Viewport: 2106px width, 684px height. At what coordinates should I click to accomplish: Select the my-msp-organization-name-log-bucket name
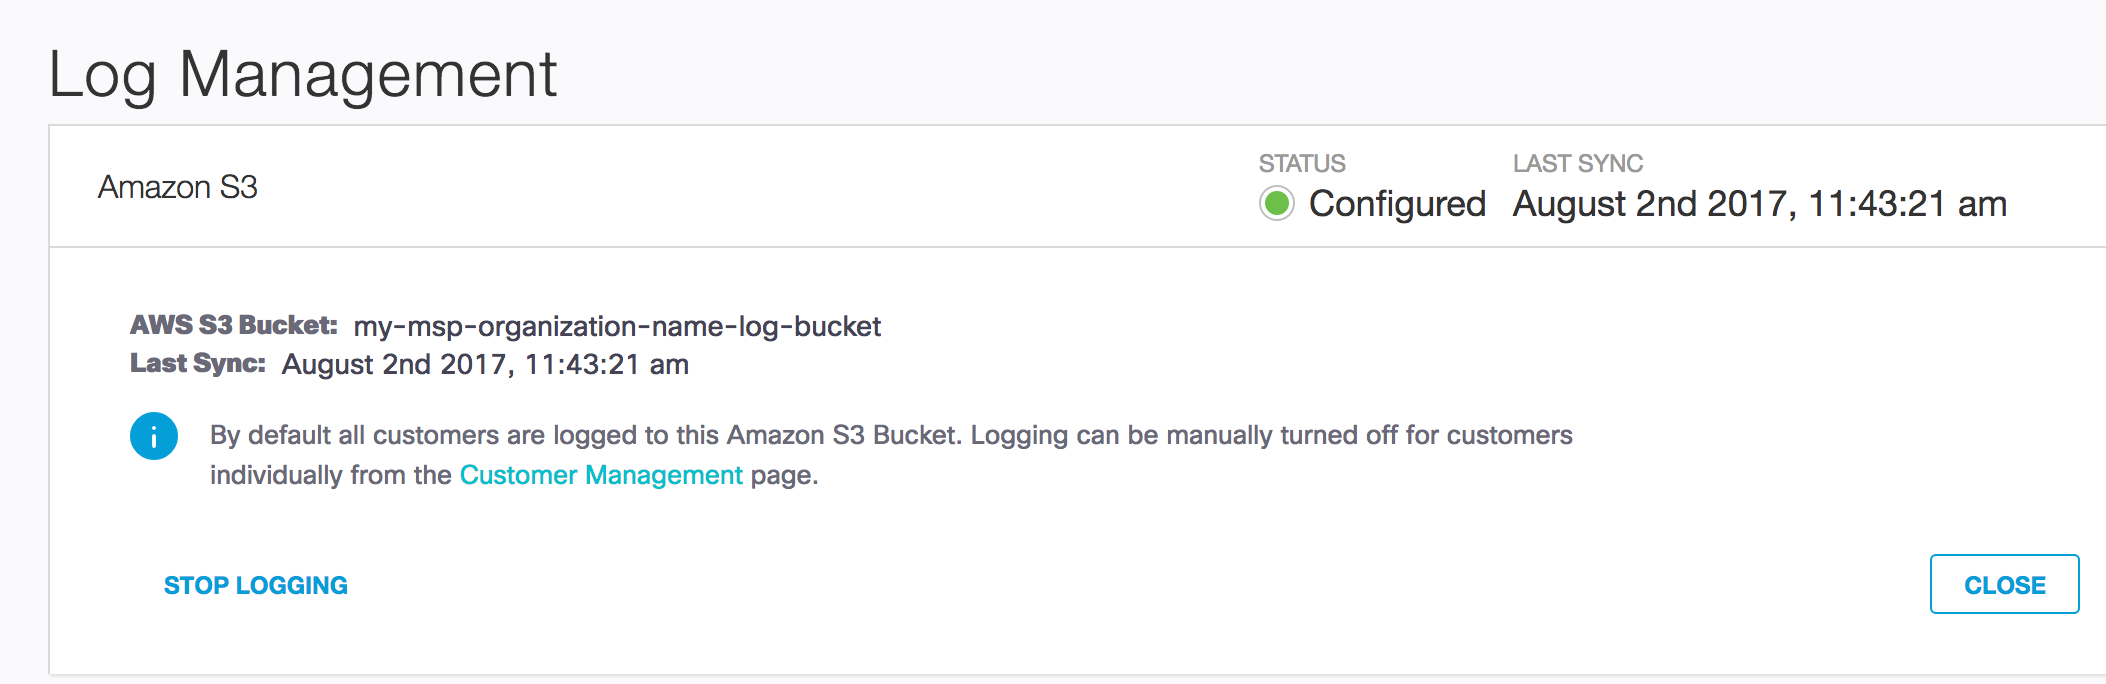[617, 327]
